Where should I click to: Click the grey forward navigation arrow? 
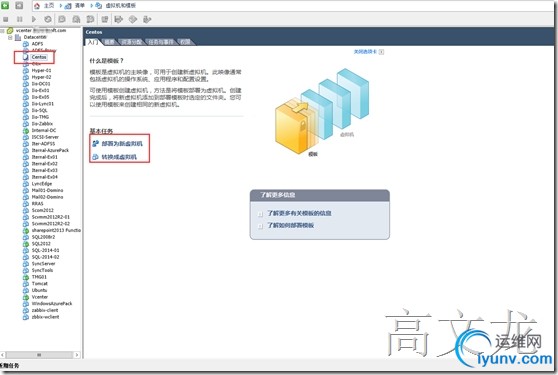[x=19, y=5]
